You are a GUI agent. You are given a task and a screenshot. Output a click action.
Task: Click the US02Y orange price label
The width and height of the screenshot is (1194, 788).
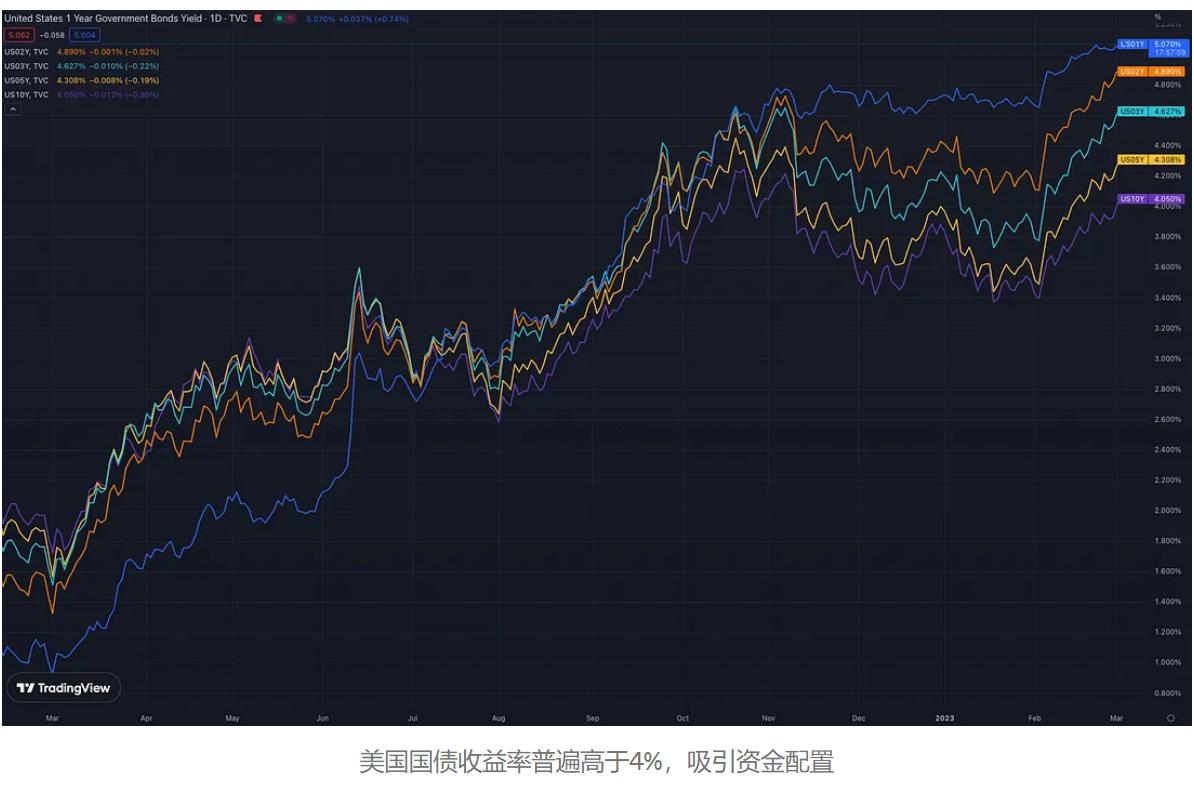1150,72
